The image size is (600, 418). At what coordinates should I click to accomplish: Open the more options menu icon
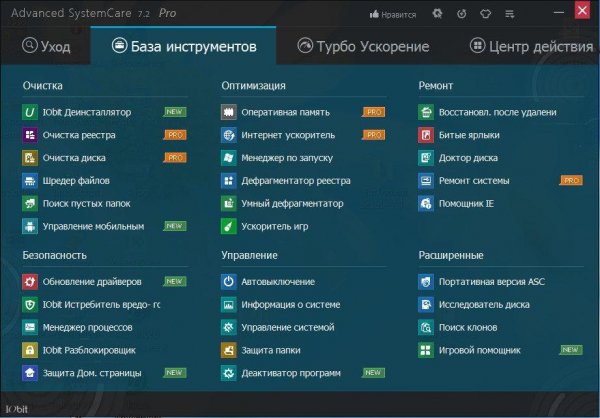click(509, 14)
